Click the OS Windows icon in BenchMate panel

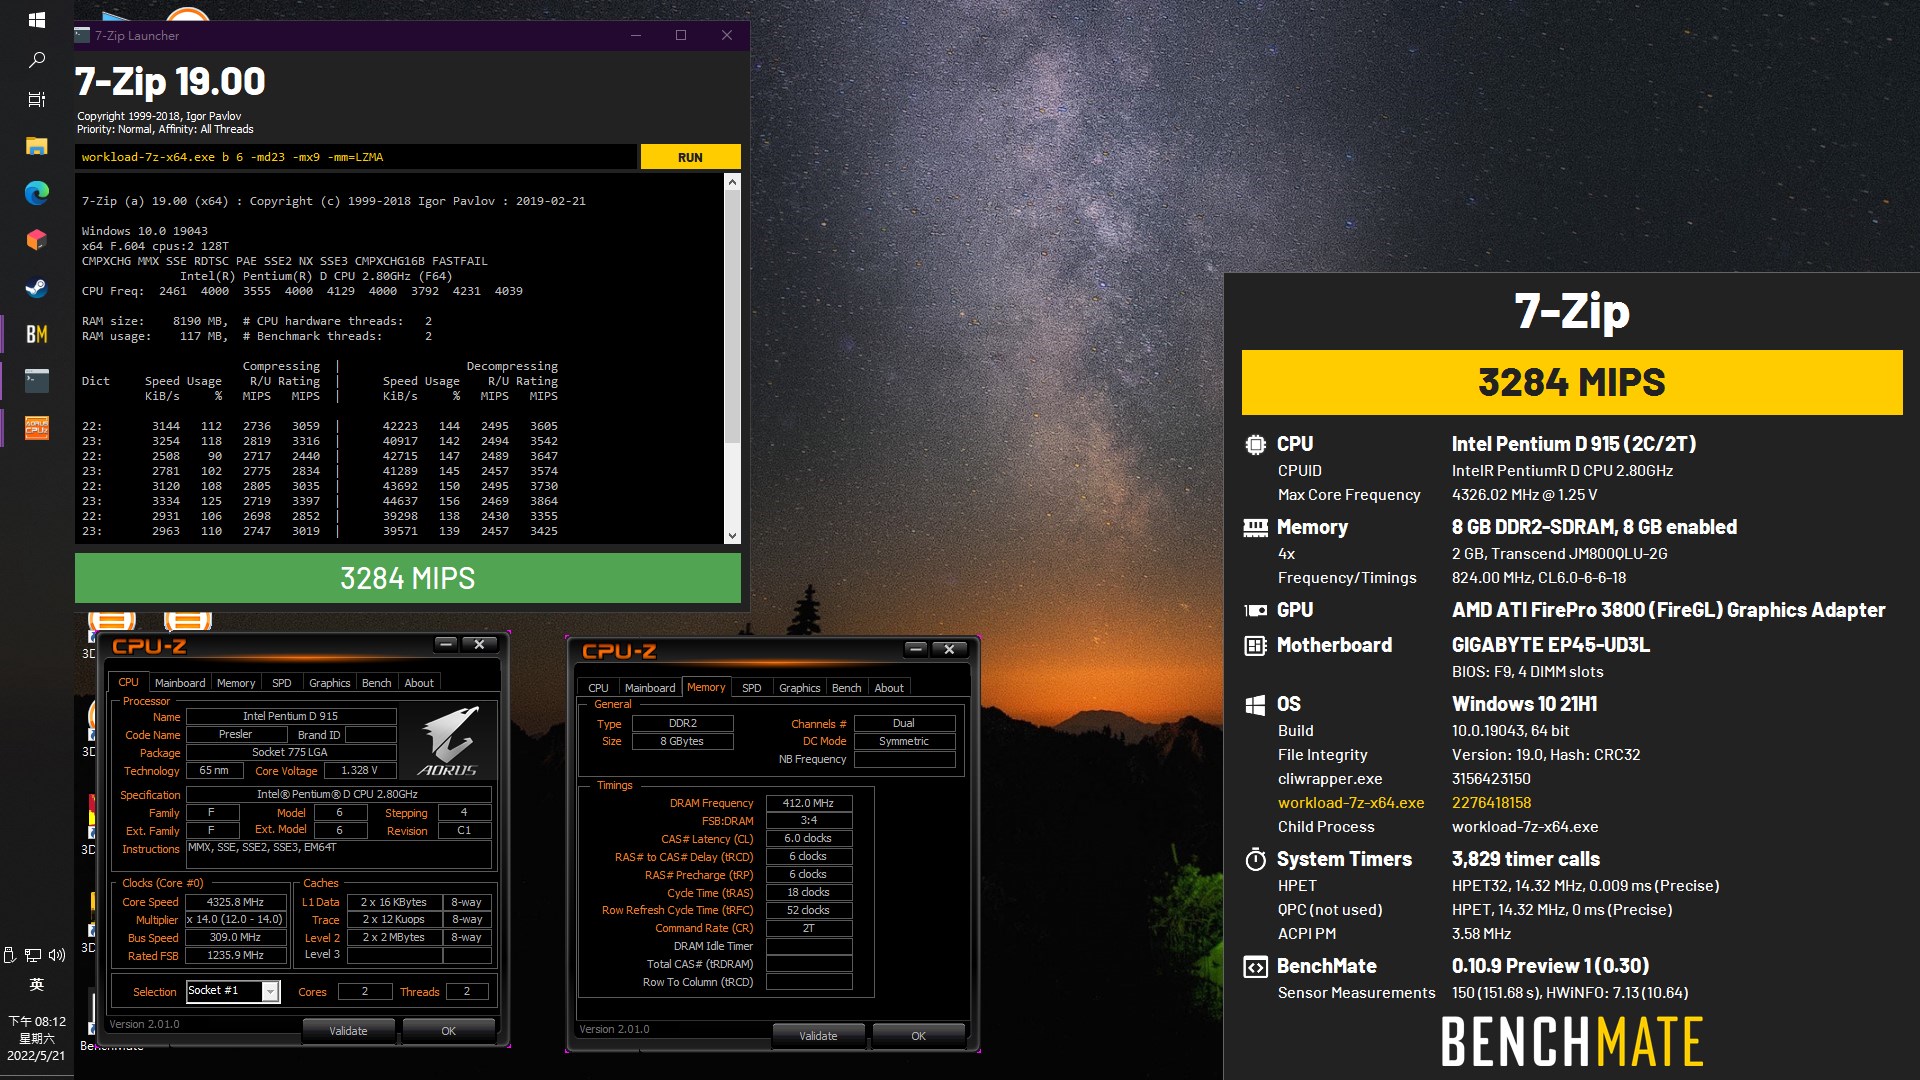point(1255,705)
